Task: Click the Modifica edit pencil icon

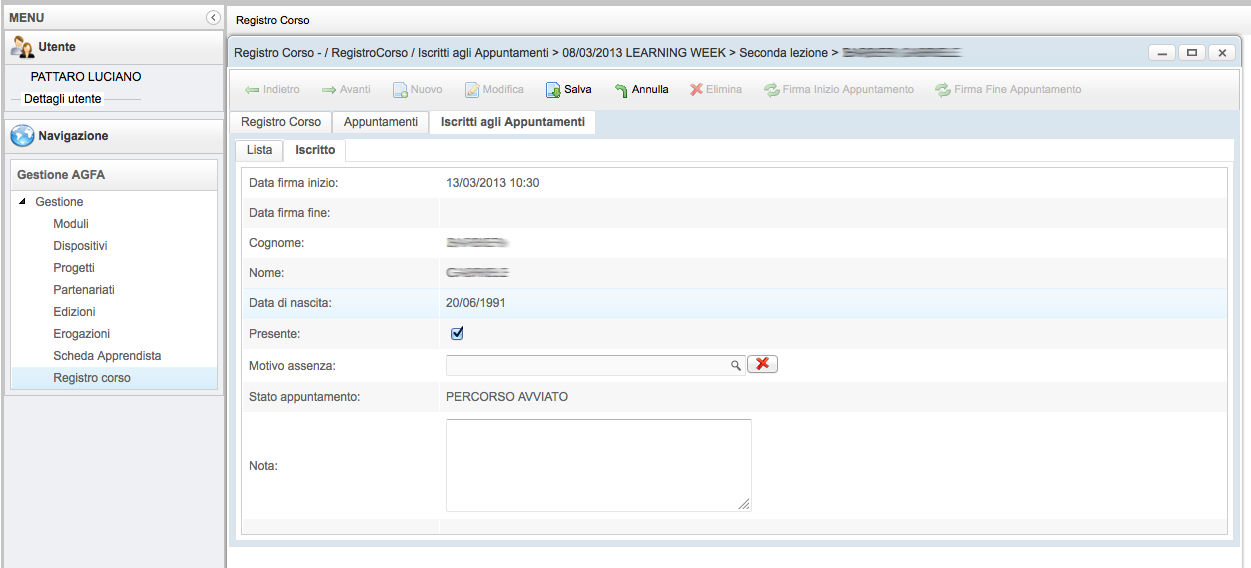Action: coord(472,90)
